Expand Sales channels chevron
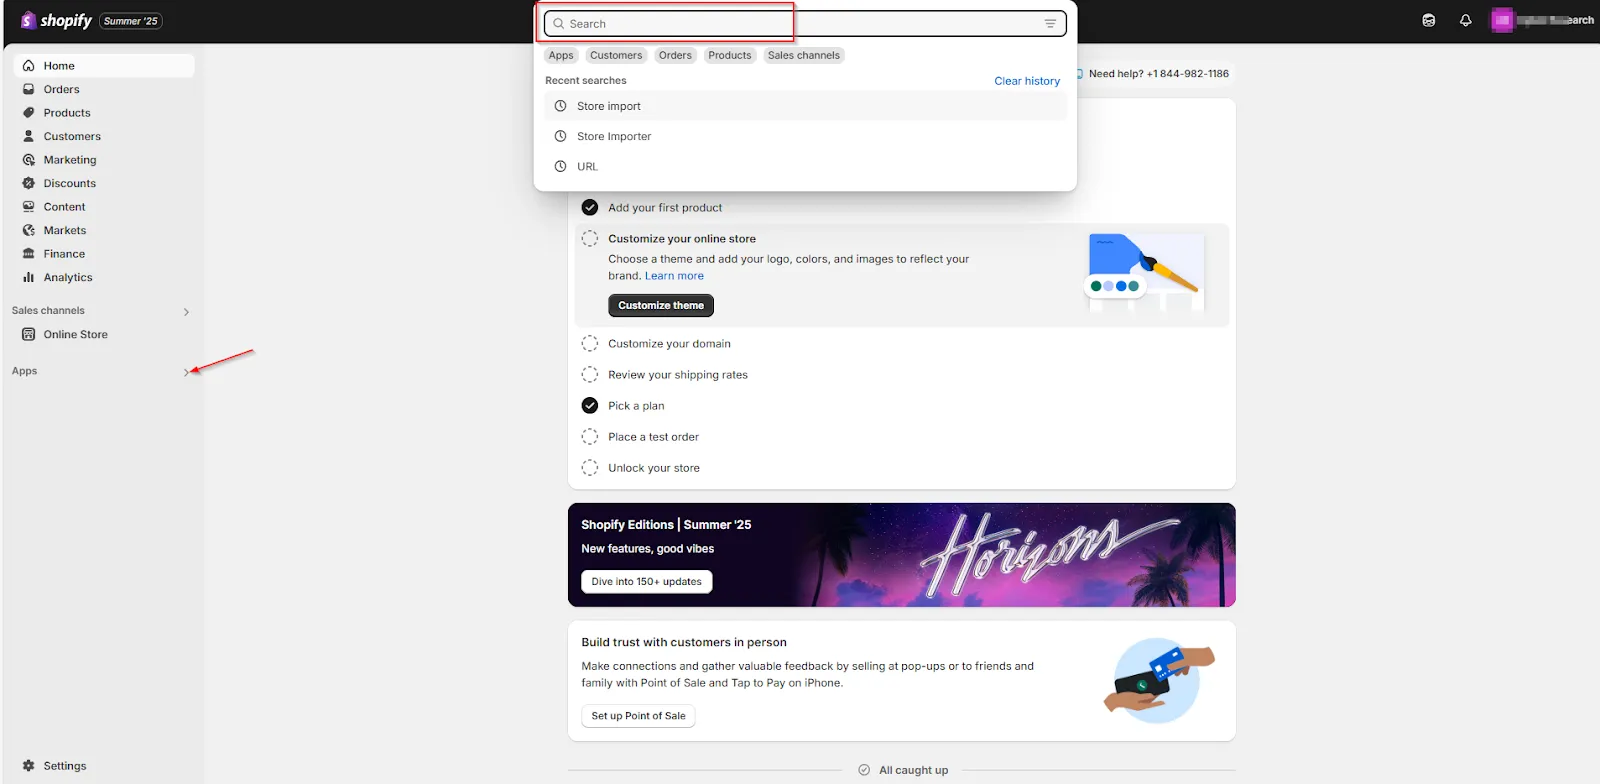Image resolution: width=1600 pixels, height=784 pixels. click(x=186, y=312)
